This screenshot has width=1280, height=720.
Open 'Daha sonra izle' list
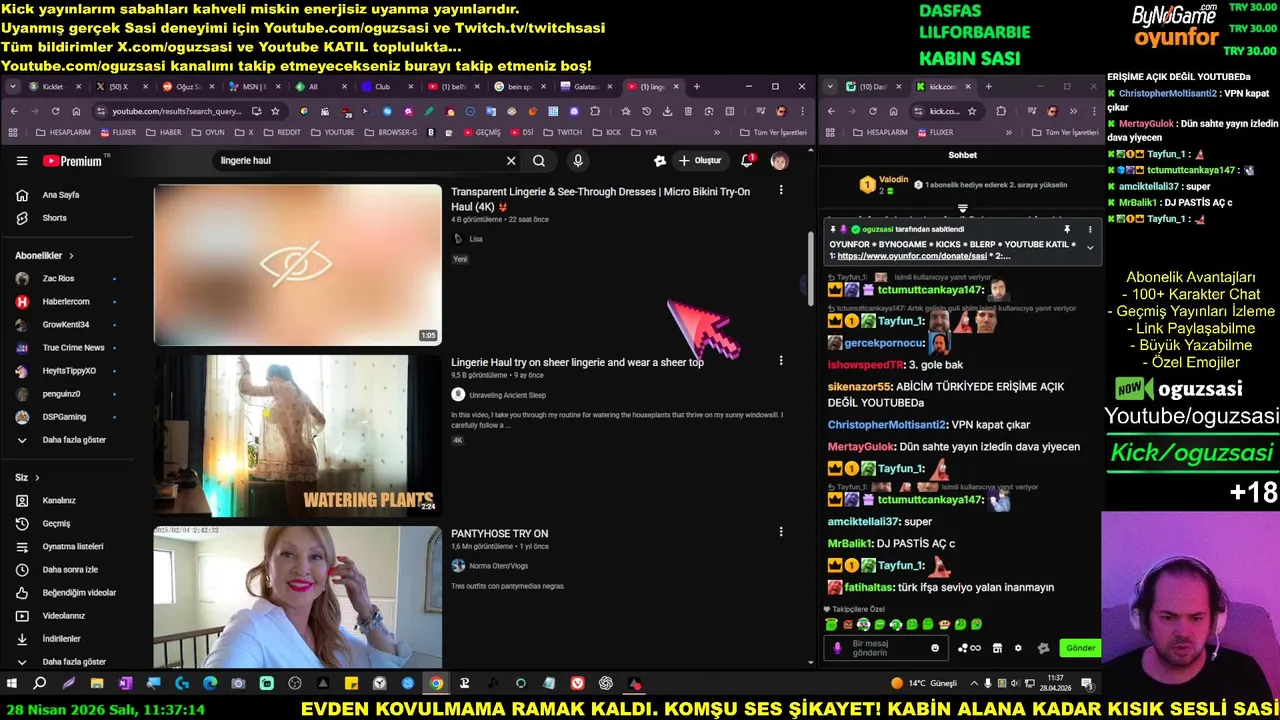click(x=70, y=569)
